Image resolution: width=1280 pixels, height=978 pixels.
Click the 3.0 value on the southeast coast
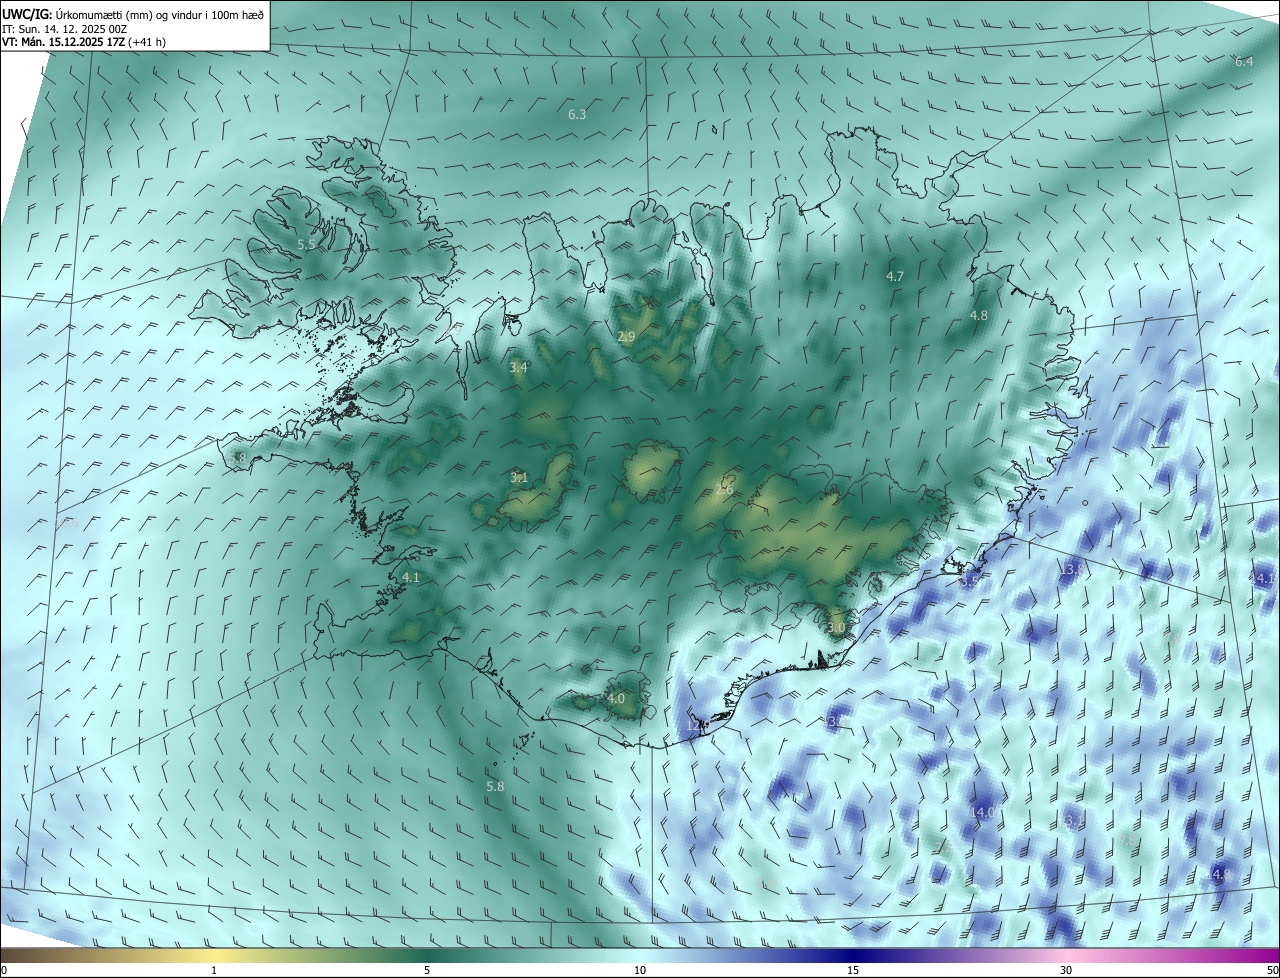click(837, 628)
